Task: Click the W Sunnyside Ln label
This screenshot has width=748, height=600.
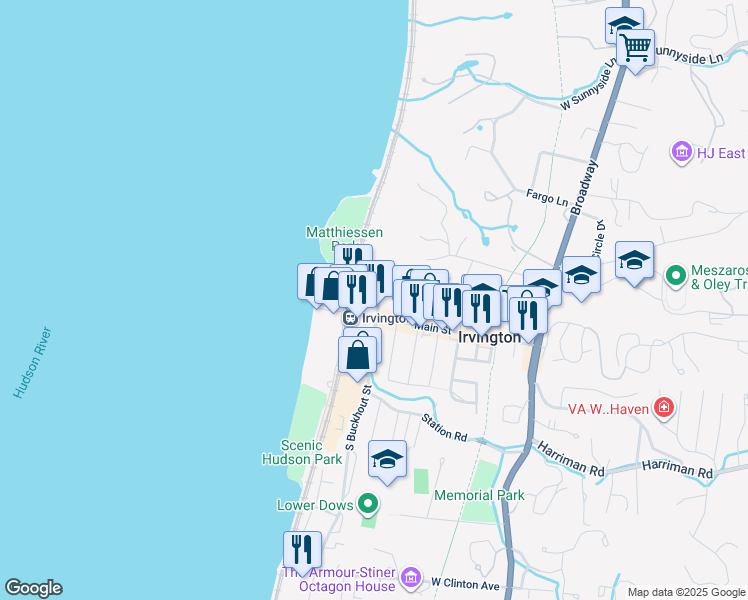Action: [589, 84]
